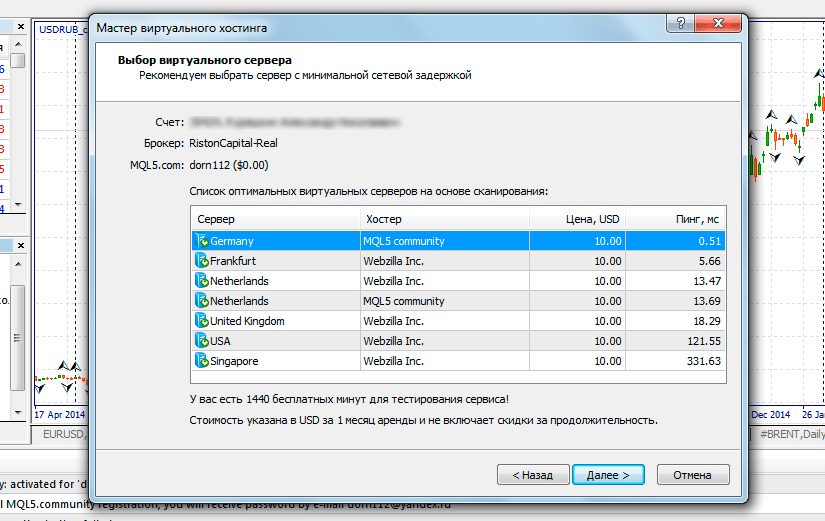
Task: Close the lower left panel with X
Action: (21, 245)
